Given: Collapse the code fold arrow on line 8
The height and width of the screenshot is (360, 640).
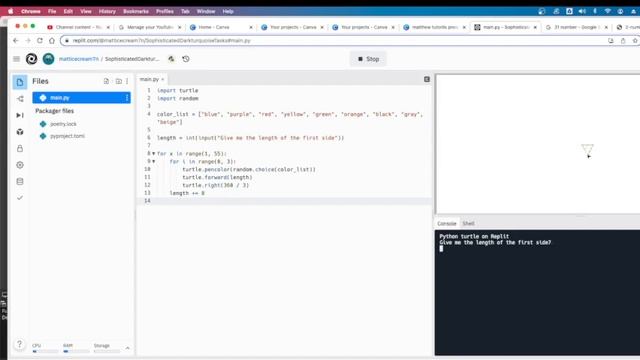Looking at the screenshot, I should pyautogui.click(x=153, y=153).
